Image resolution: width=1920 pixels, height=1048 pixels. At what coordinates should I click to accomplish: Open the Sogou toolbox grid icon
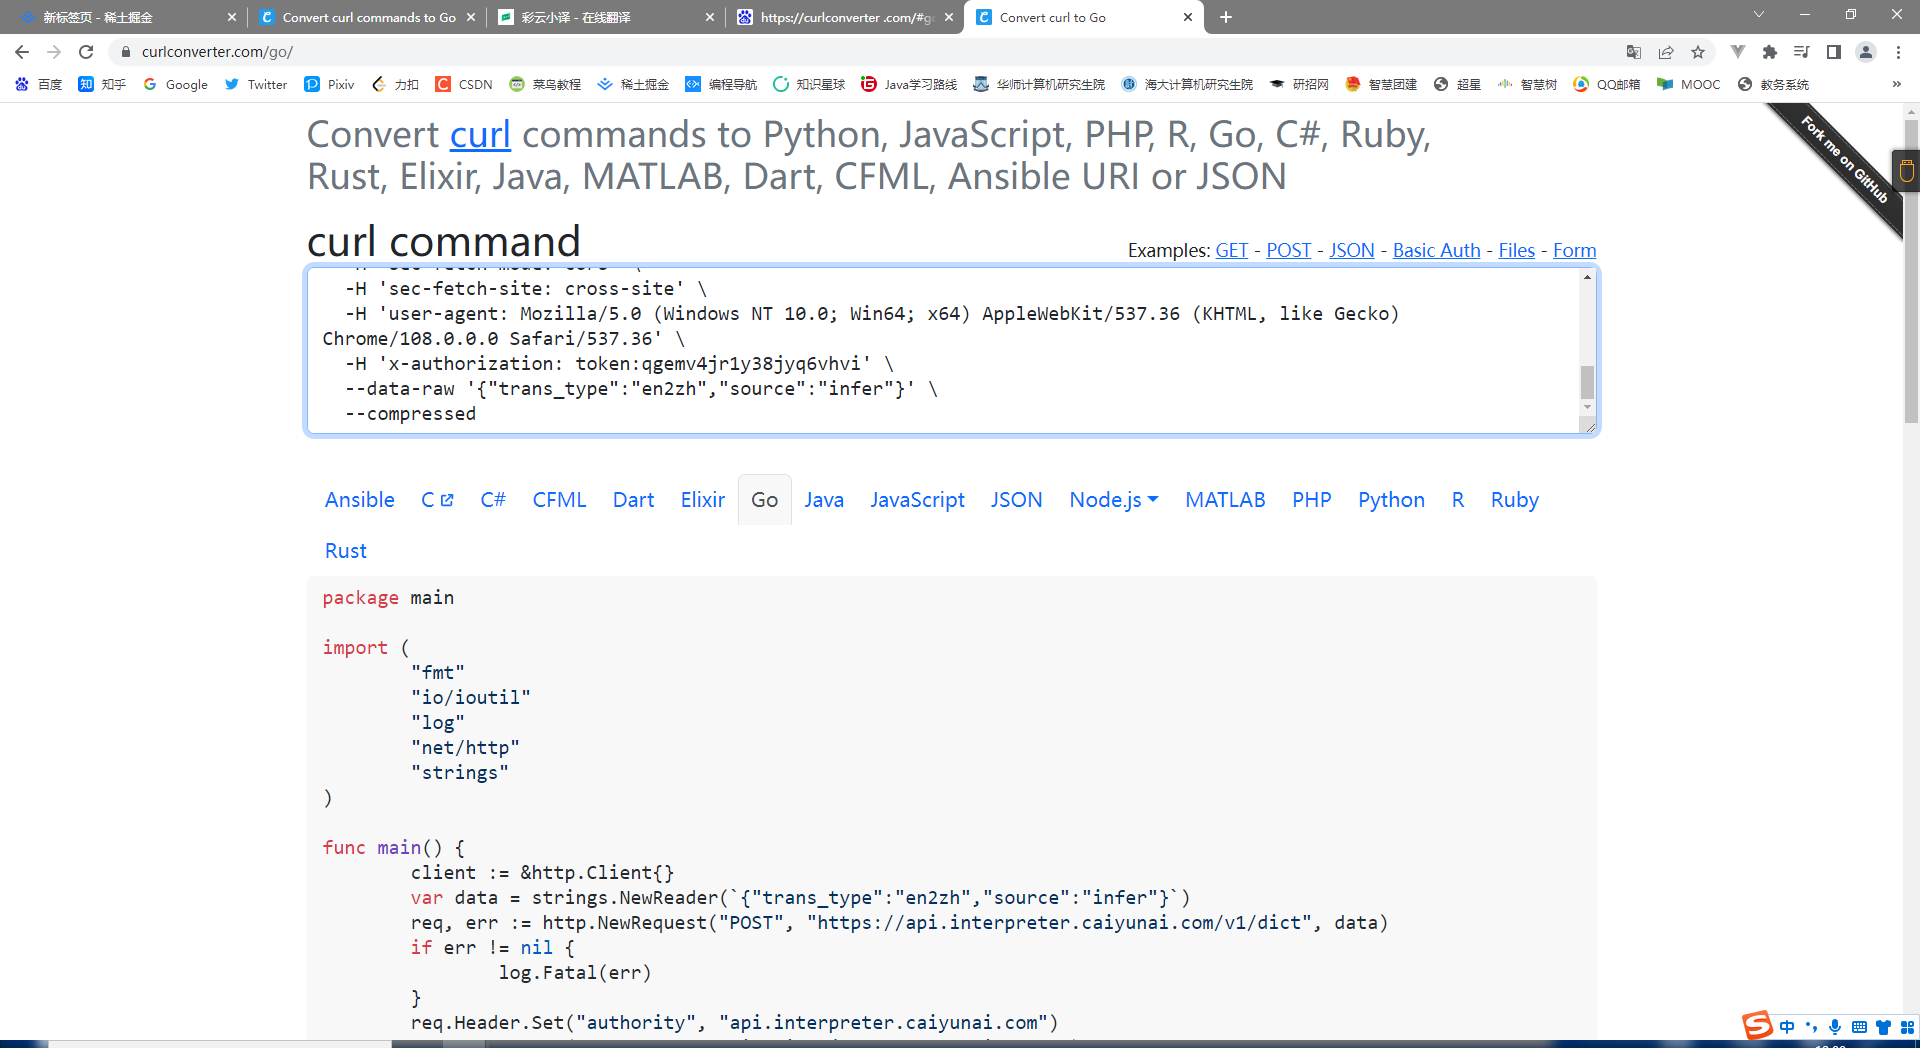(1909, 1027)
